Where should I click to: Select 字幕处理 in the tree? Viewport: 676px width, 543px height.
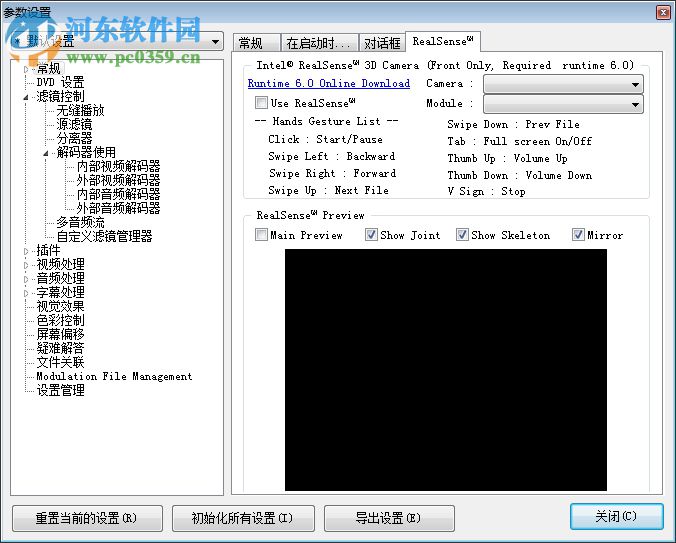60,292
